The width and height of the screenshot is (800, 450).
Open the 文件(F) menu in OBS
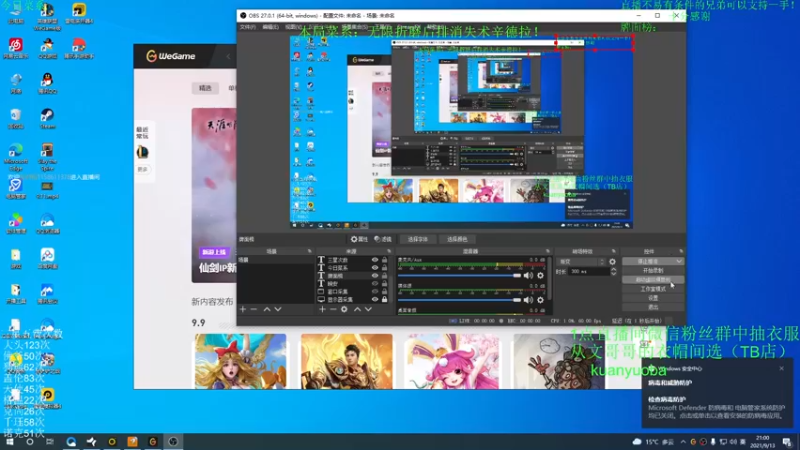coord(247,27)
